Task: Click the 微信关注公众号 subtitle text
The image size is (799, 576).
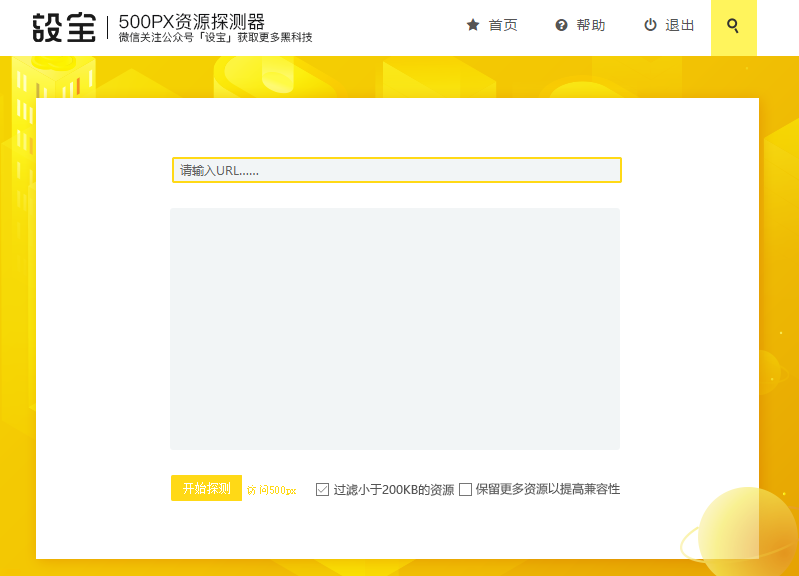Action: (x=216, y=38)
